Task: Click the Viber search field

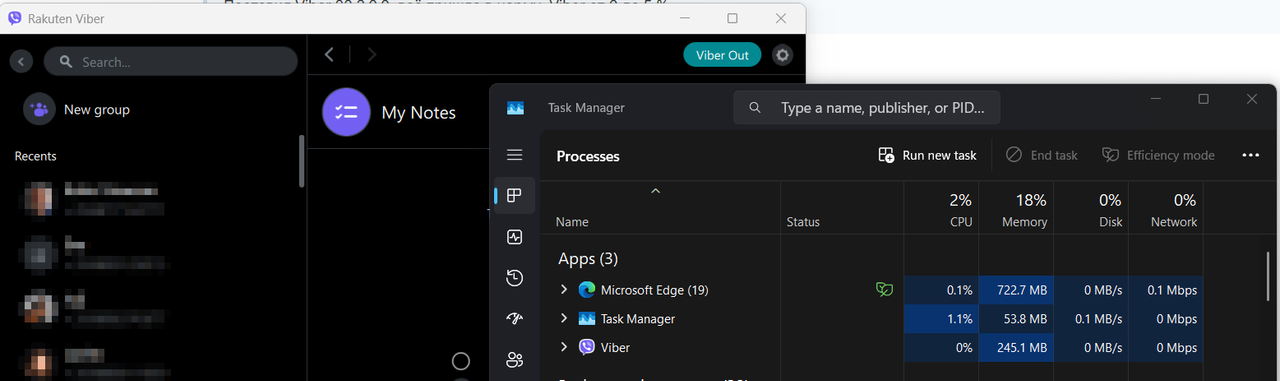Action: [x=171, y=61]
